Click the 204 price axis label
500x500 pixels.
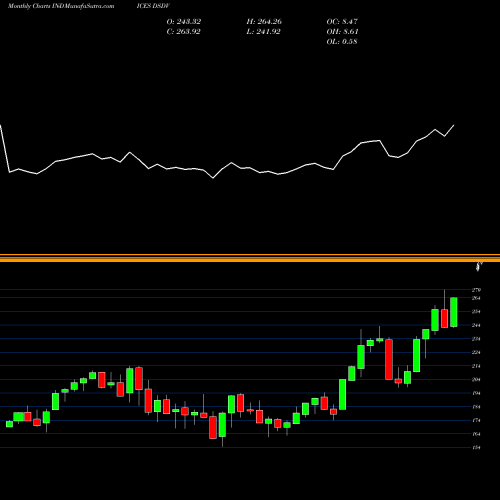[x=476, y=380]
